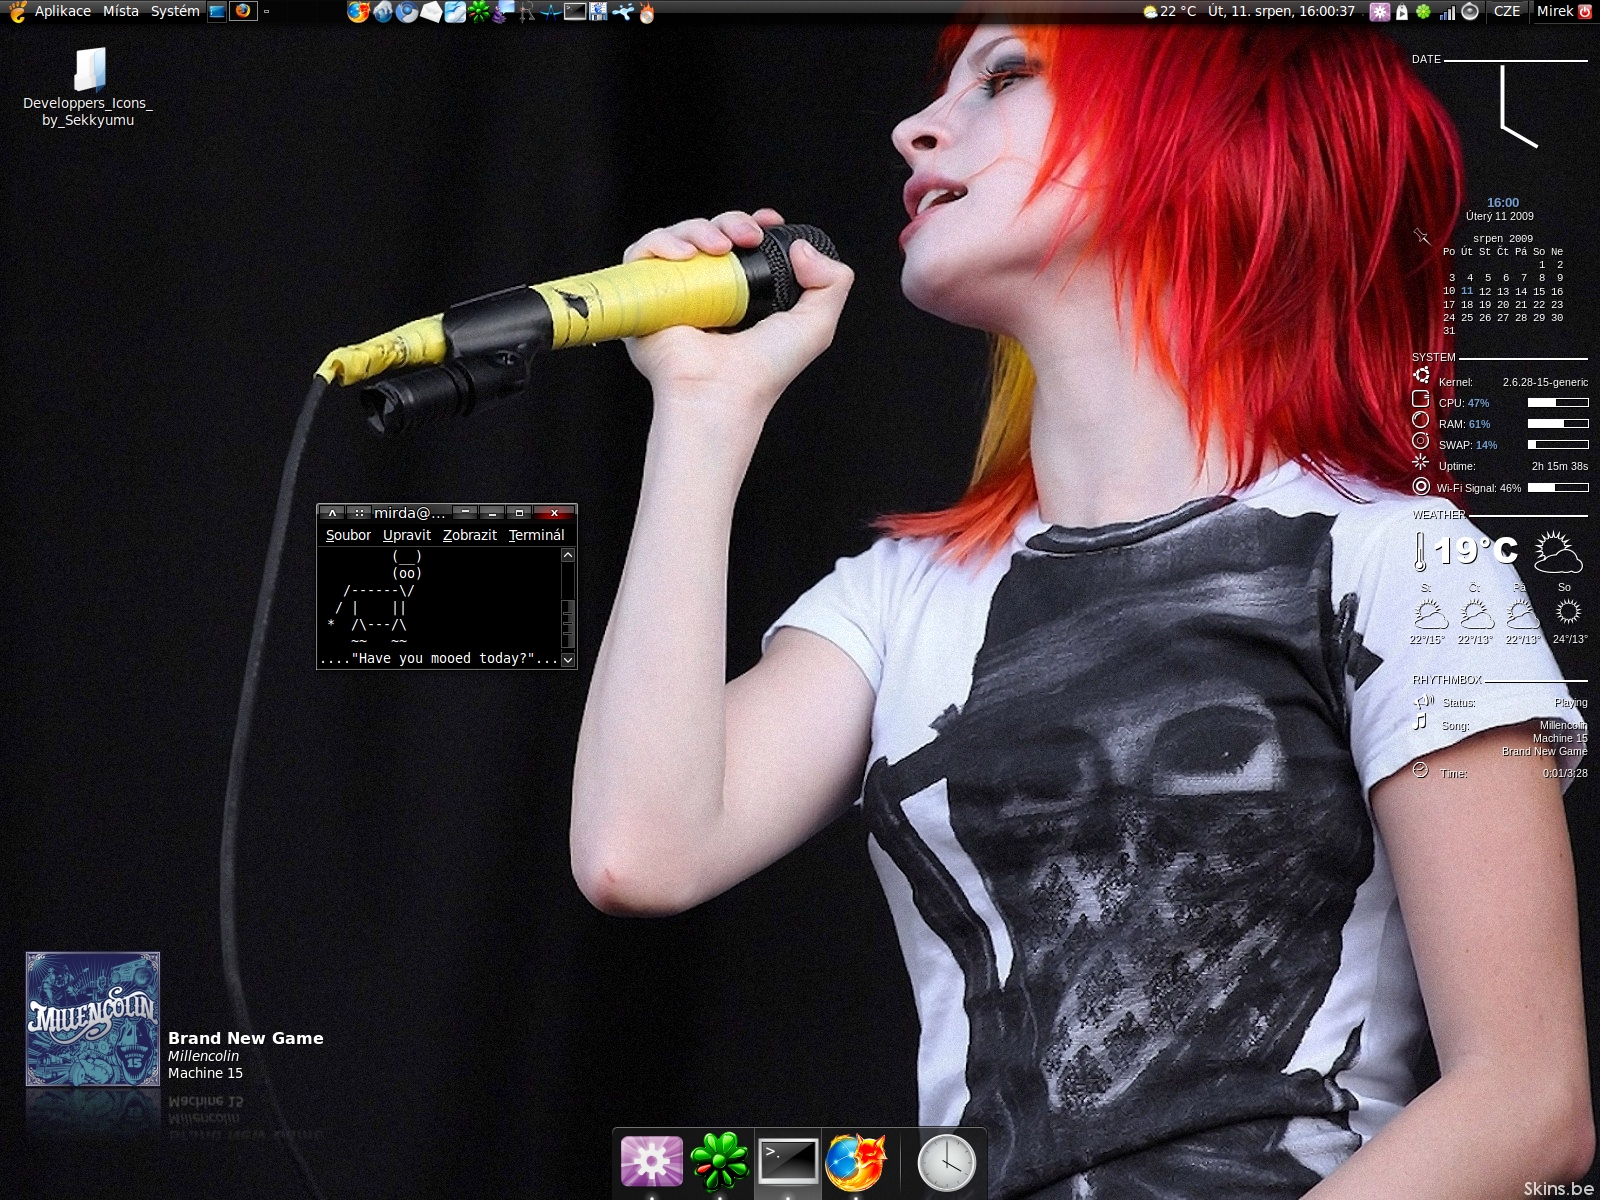Open the Systém menu

pyautogui.click(x=175, y=11)
